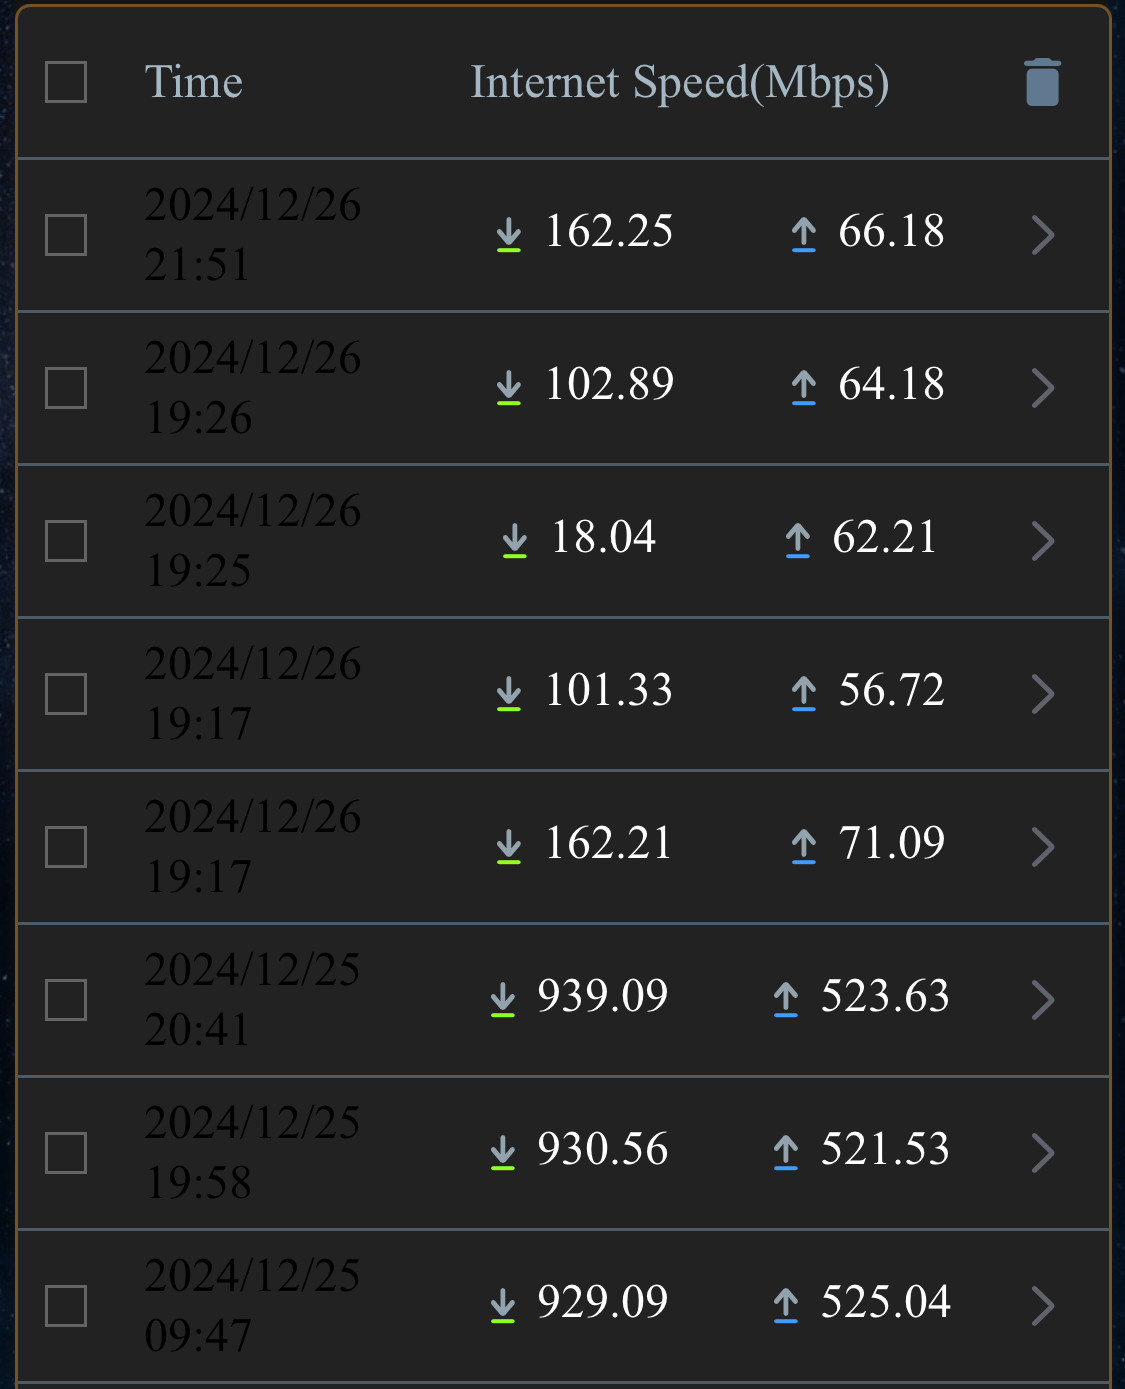This screenshot has height=1389, width=1125.
Task: Click the Internet Speed(Mbps) column header
Action: pyautogui.click(x=680, y=84)
